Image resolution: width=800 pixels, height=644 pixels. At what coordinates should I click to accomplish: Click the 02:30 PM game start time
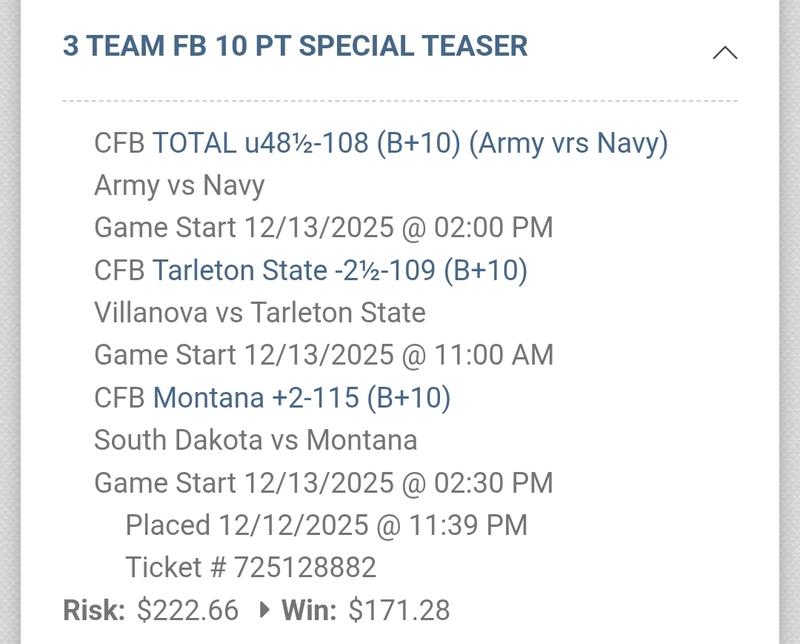click(x=497, y=483)
